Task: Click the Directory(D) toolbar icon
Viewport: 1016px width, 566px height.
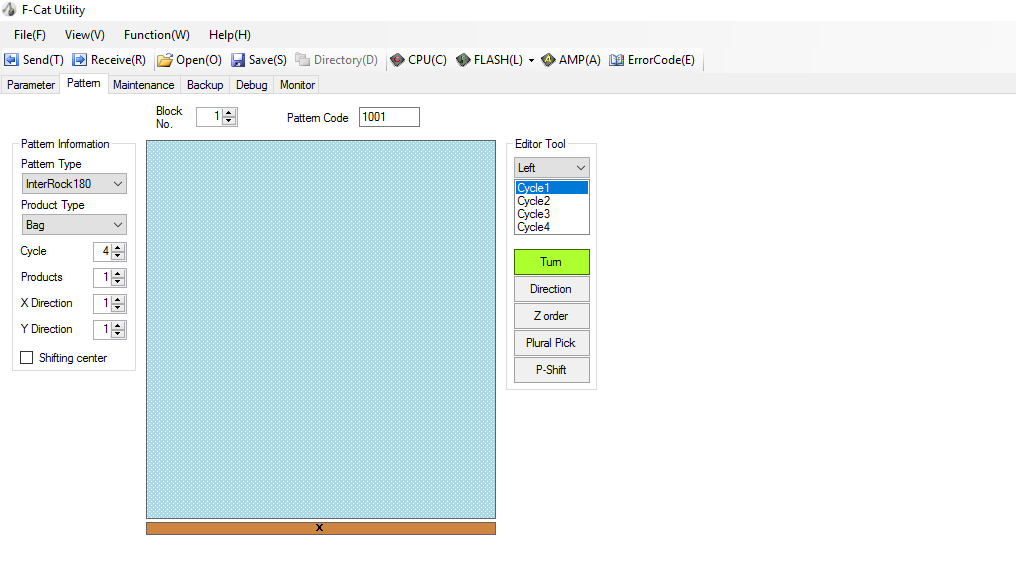Action: click(x=303, y=60)
